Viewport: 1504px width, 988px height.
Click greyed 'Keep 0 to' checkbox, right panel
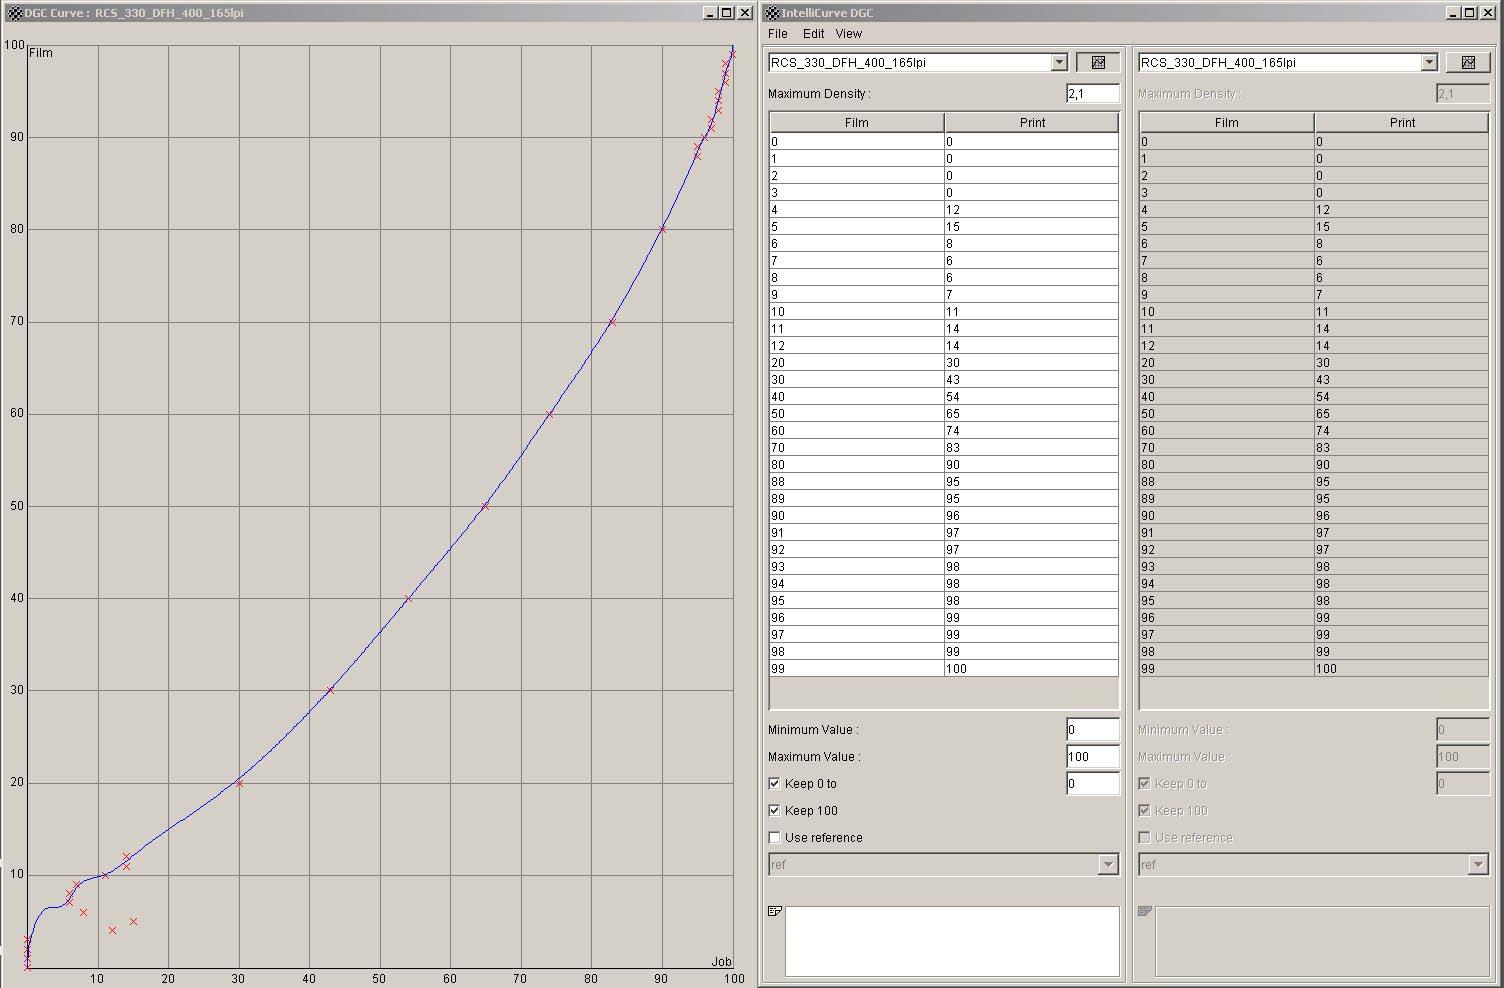(1144, 783)
